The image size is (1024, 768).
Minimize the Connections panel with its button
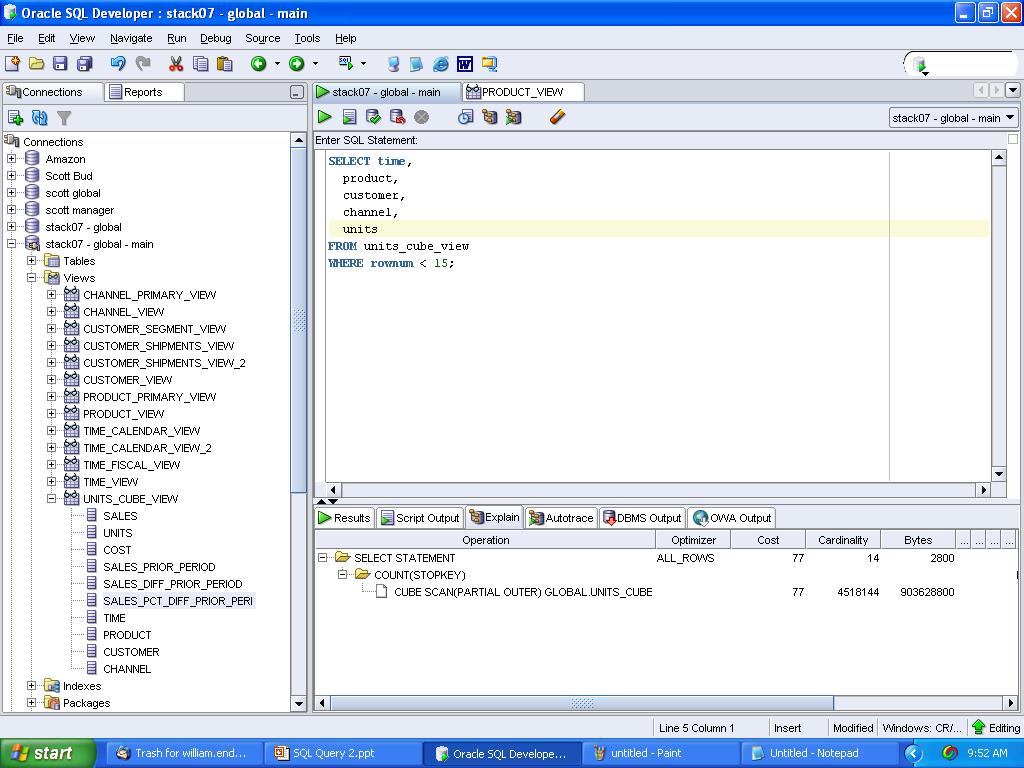tap(297, 93)
